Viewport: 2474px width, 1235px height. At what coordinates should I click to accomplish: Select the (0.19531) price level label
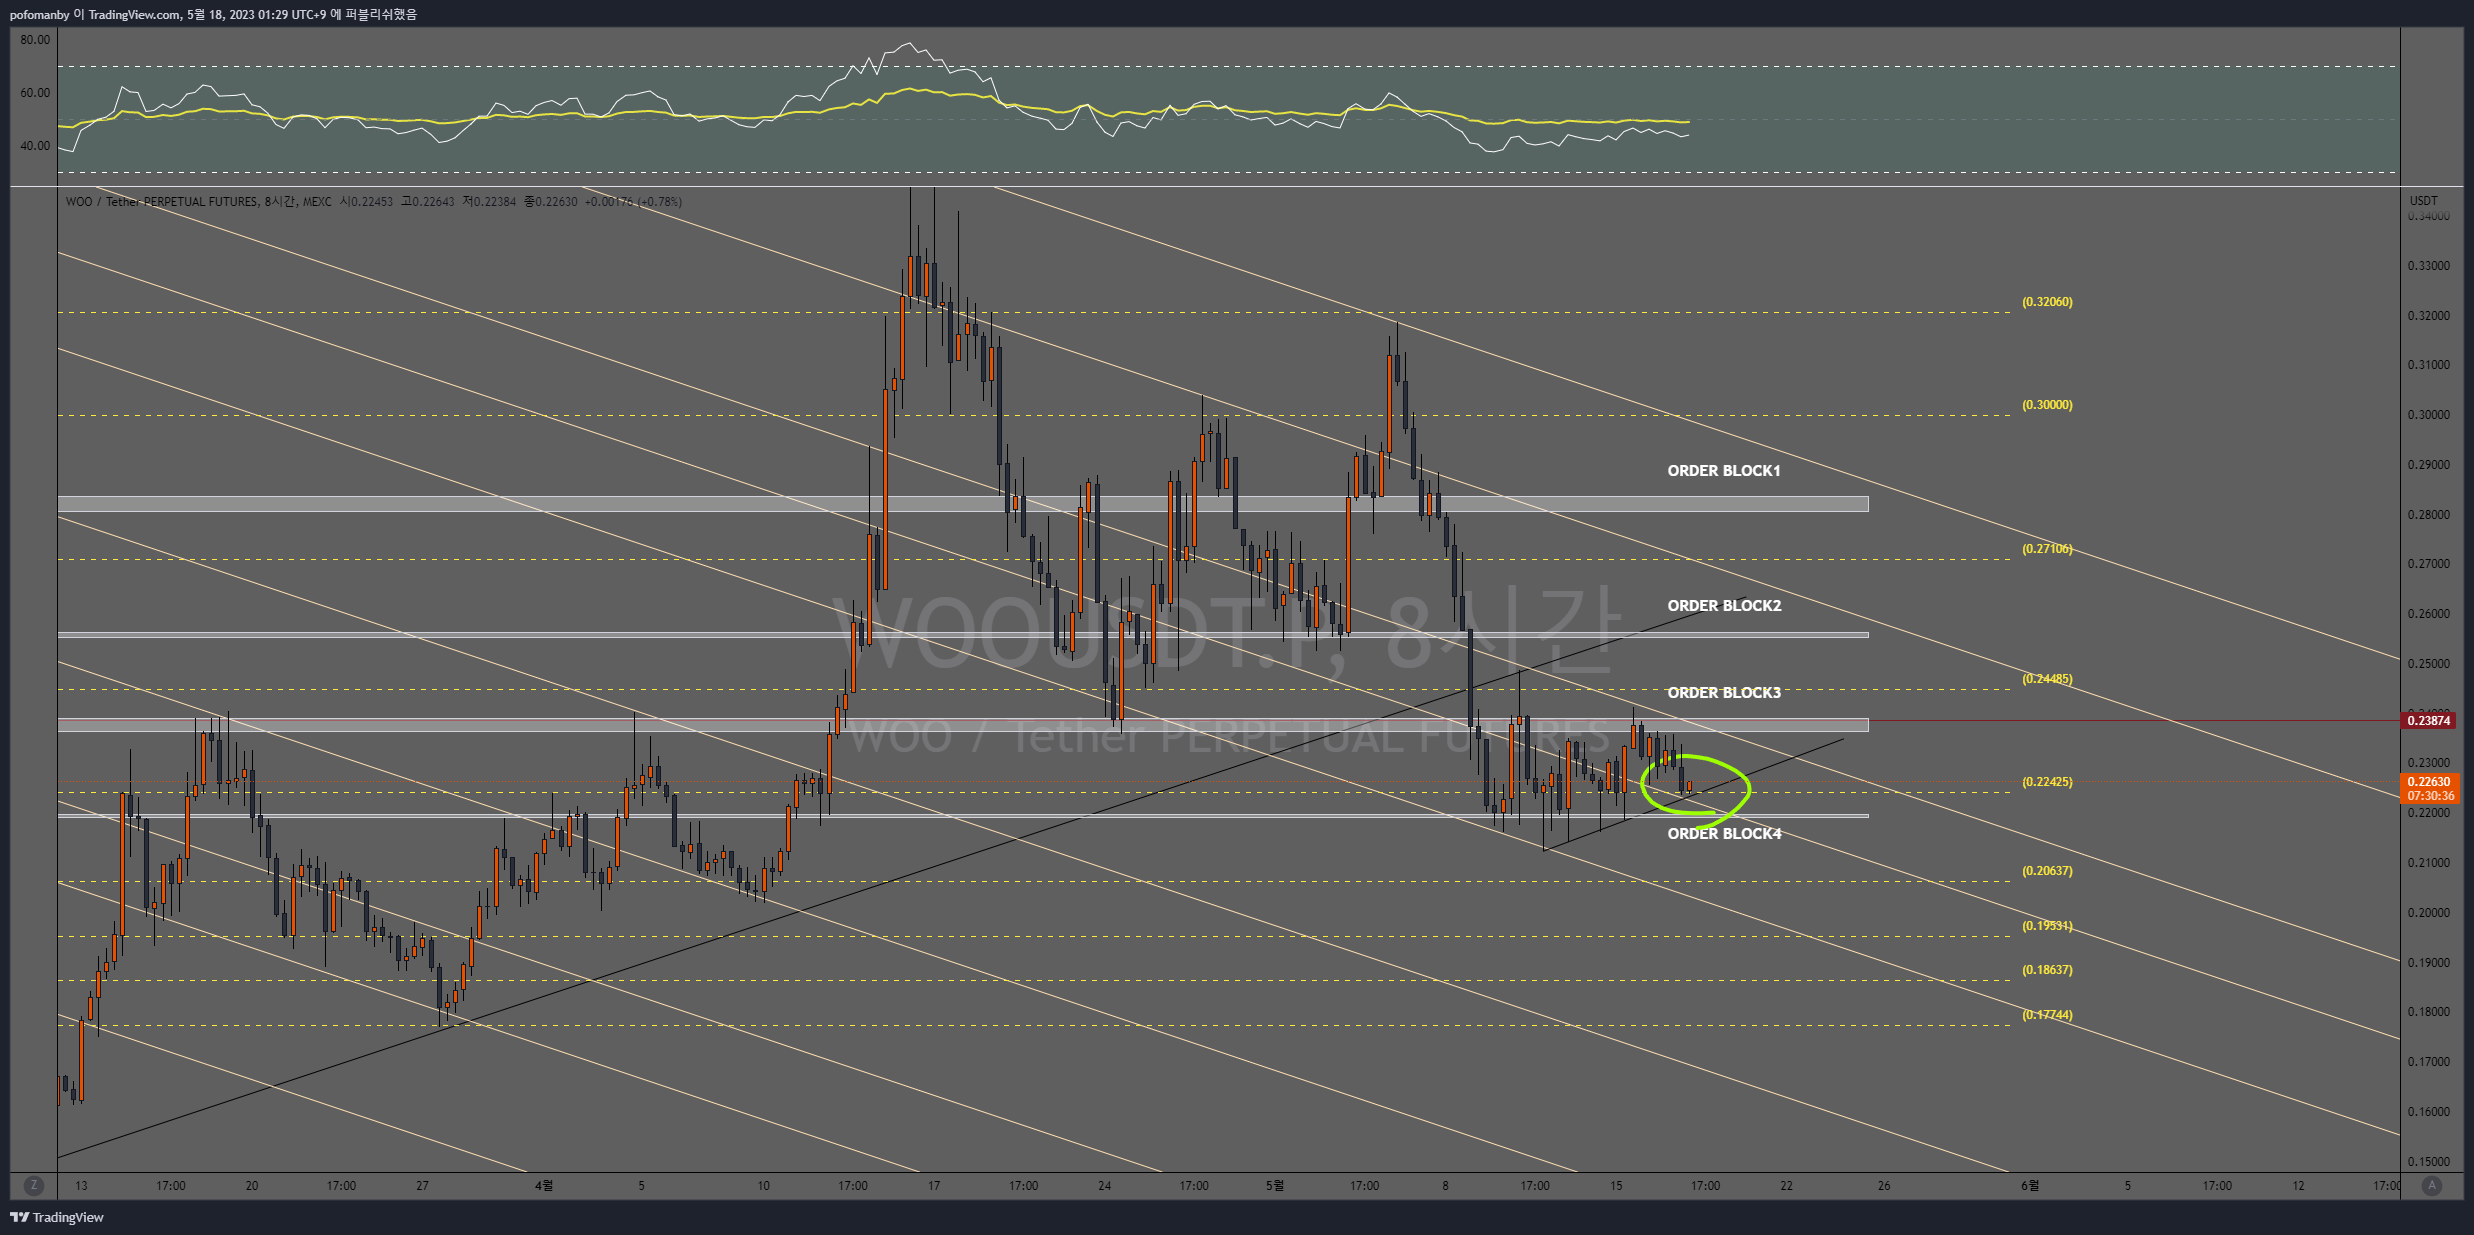pos(2047,926)
